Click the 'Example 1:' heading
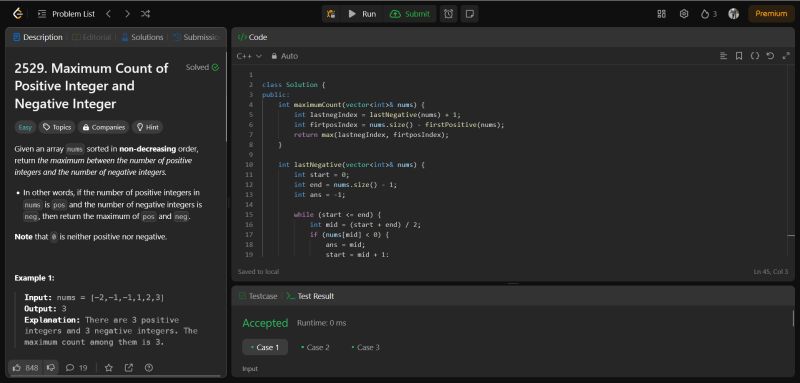The height and width of the screenshot is (383, 800). click(x=34, y=278)
